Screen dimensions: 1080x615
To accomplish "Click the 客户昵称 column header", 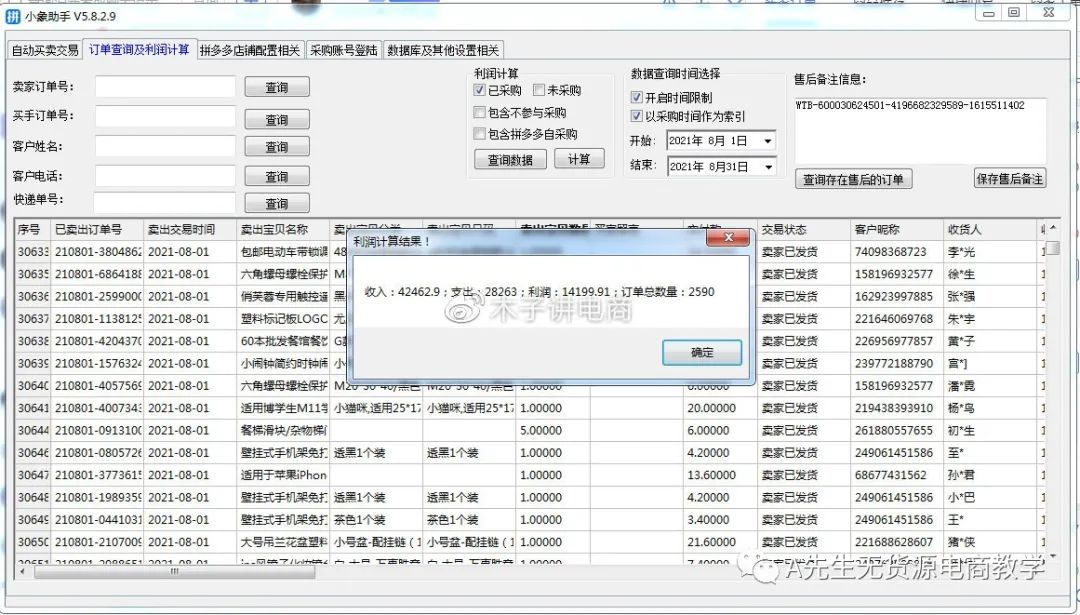I will point(897,229).
